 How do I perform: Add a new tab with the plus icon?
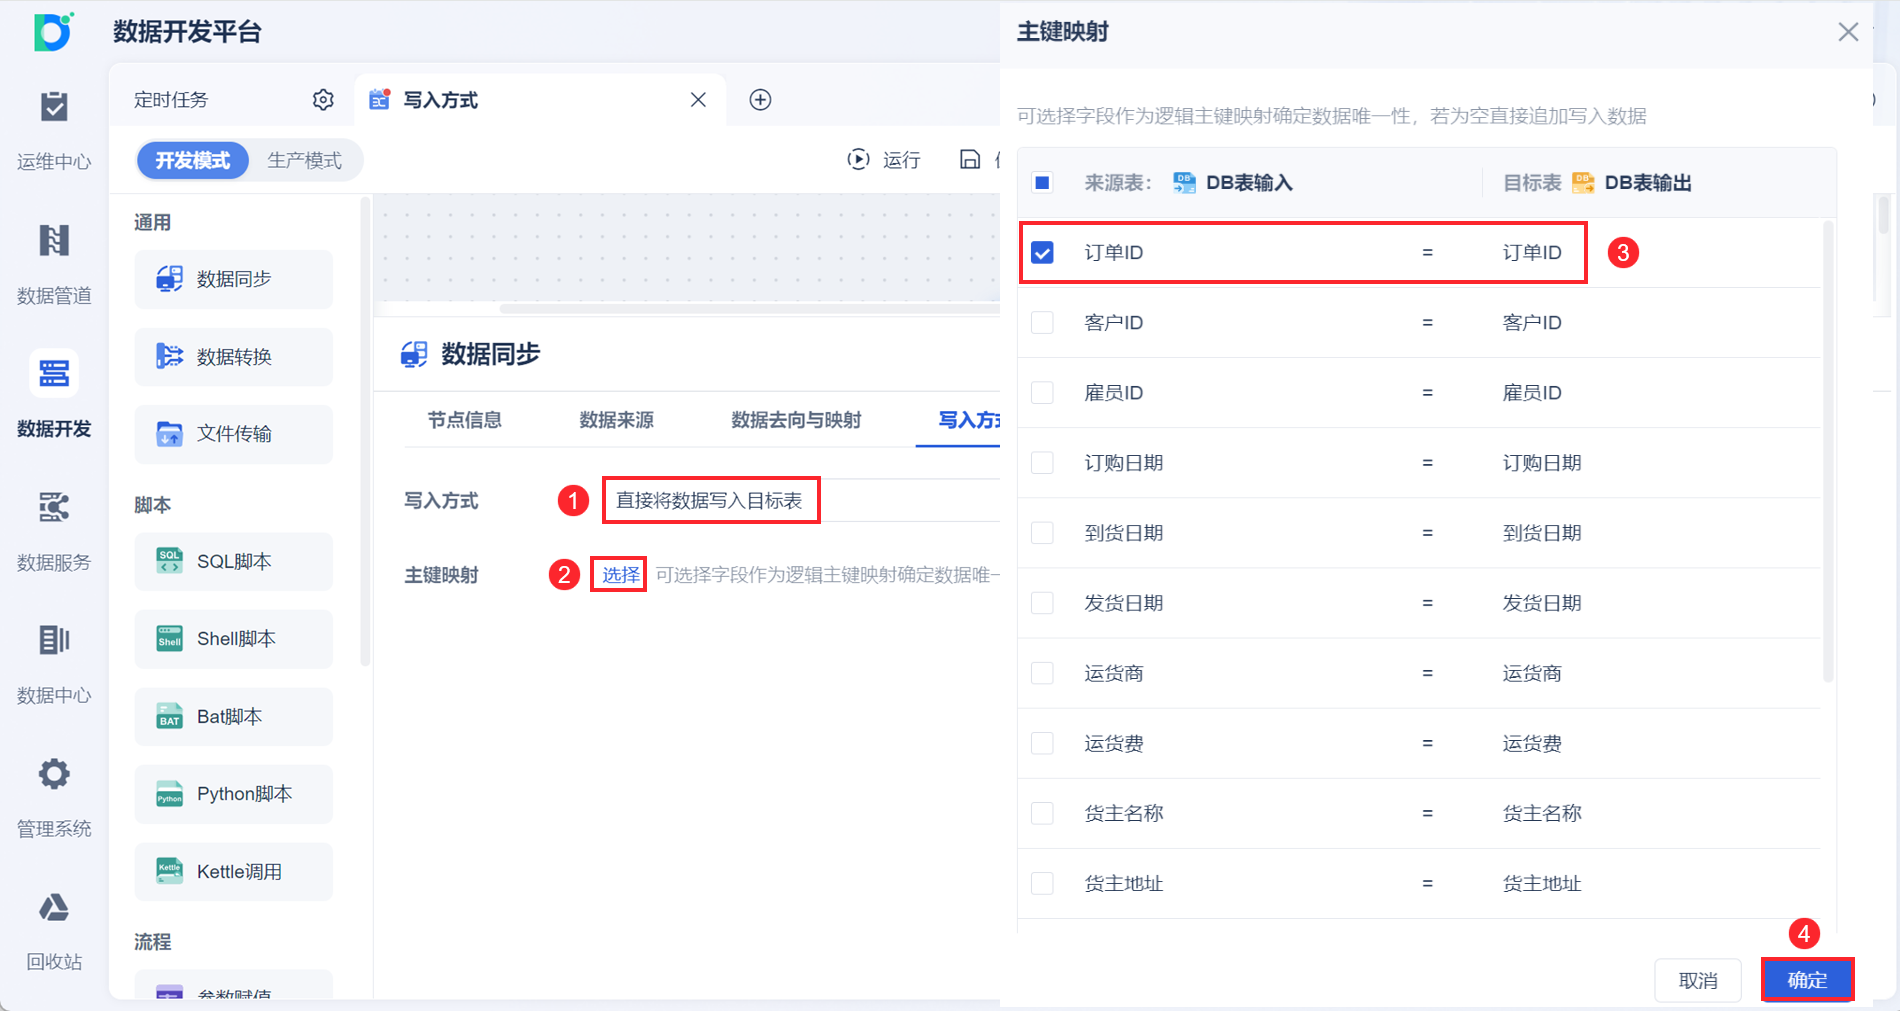tap(760, 100)
